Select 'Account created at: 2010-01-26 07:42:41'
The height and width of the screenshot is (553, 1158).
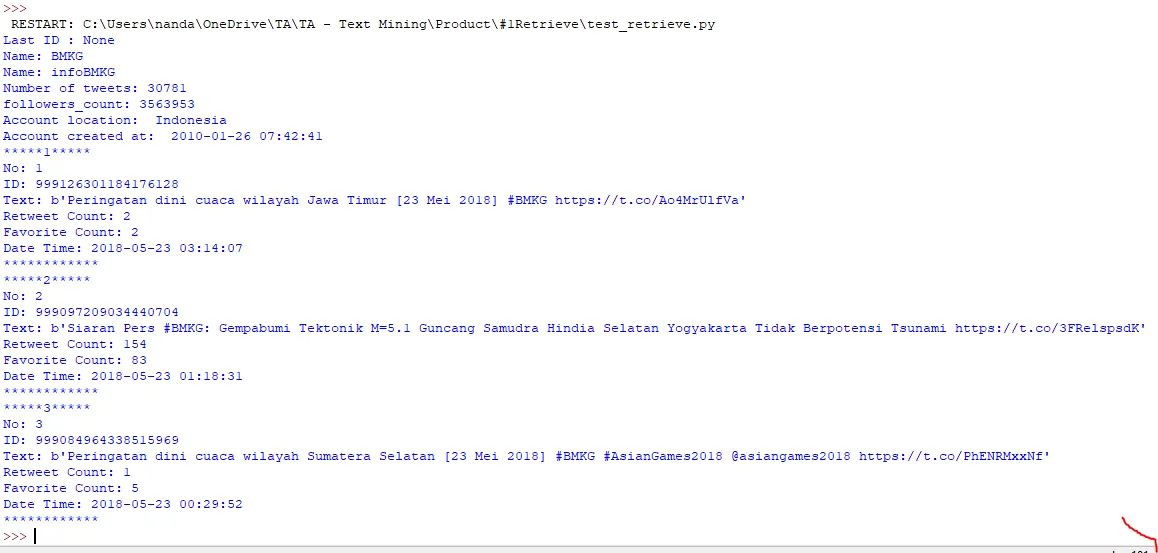click(x=162, y=137)
